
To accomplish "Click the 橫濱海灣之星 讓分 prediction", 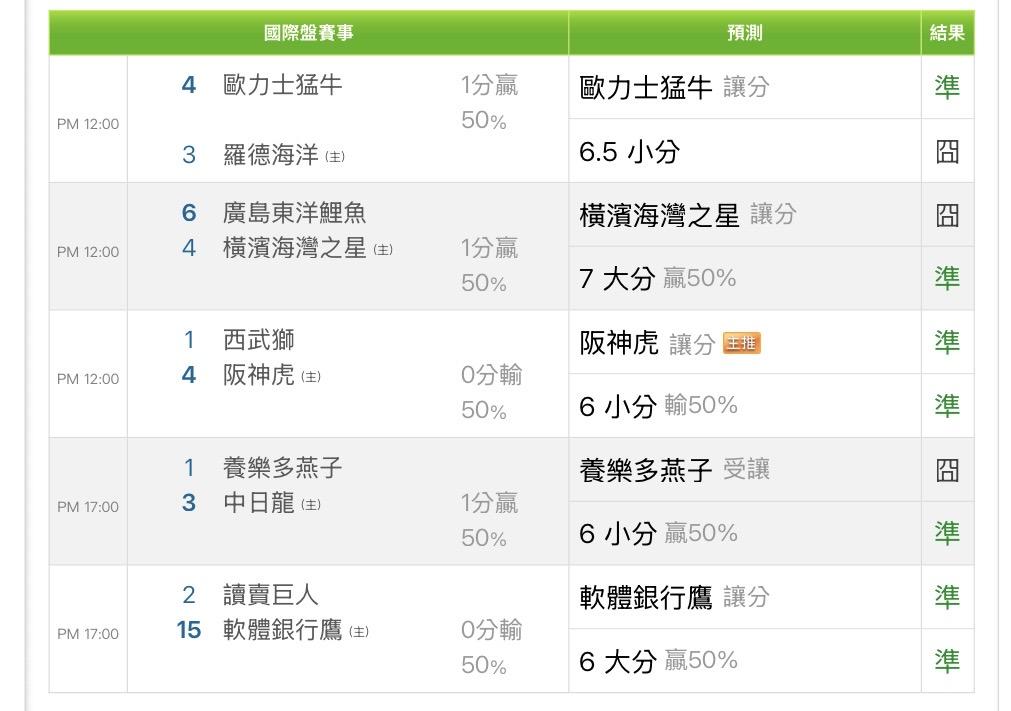I will 687,215.
